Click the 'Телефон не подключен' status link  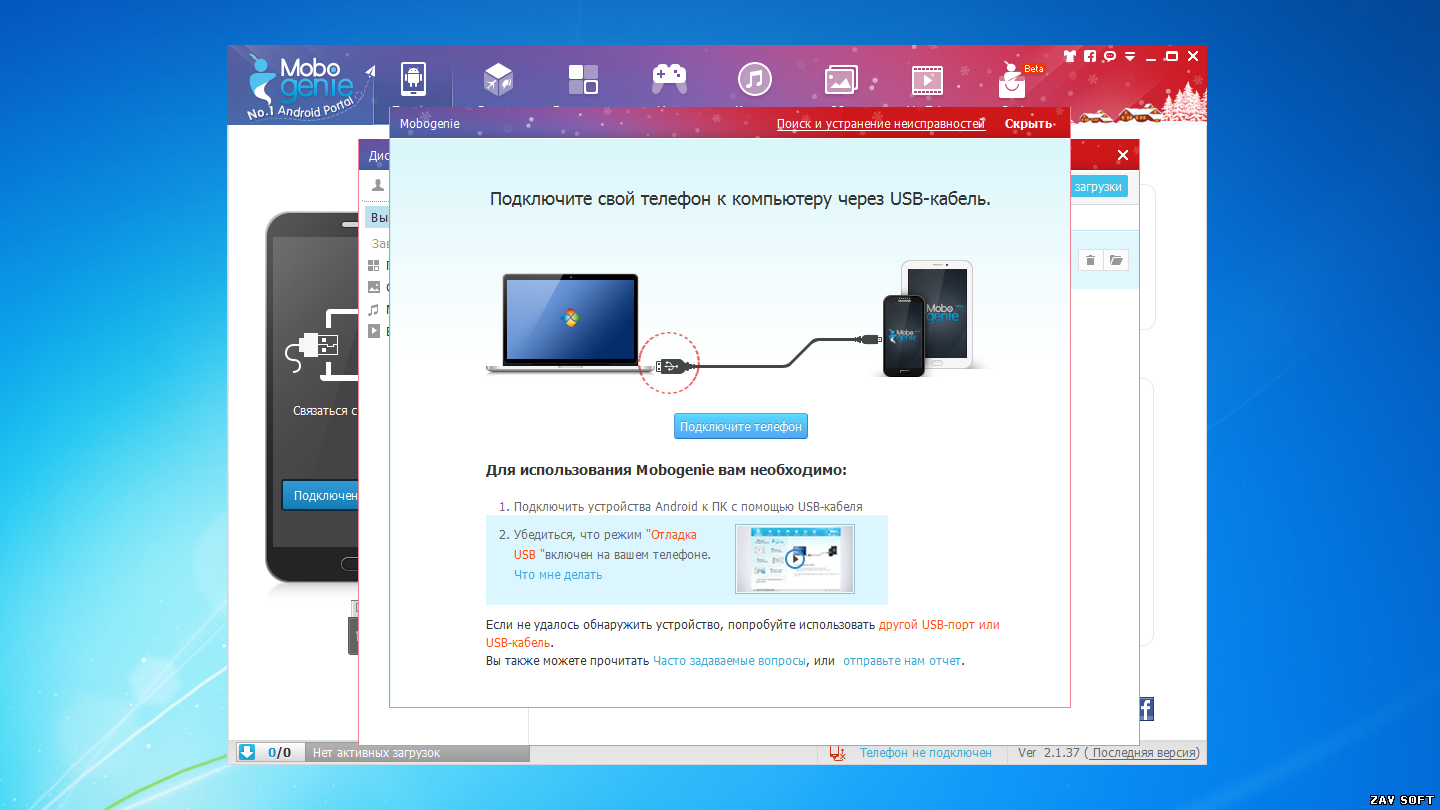coord(926,753)
